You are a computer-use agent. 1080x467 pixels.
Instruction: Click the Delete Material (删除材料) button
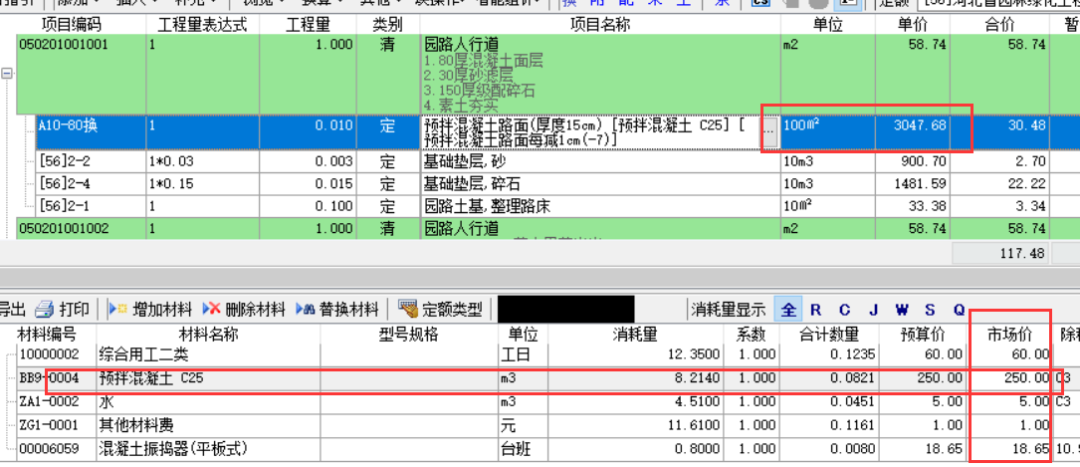click(x=244, y=308)
